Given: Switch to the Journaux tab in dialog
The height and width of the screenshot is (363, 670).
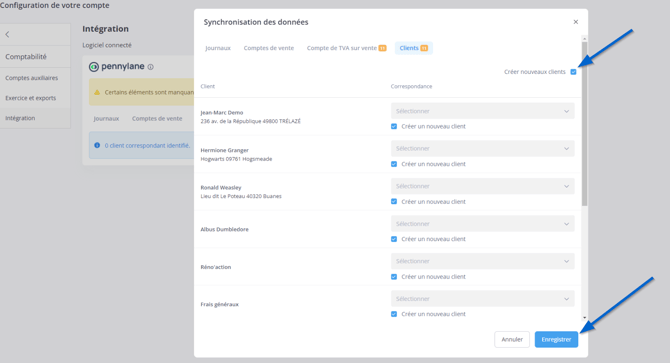Looking at the screenshot, I should click(x=218, y=48).
